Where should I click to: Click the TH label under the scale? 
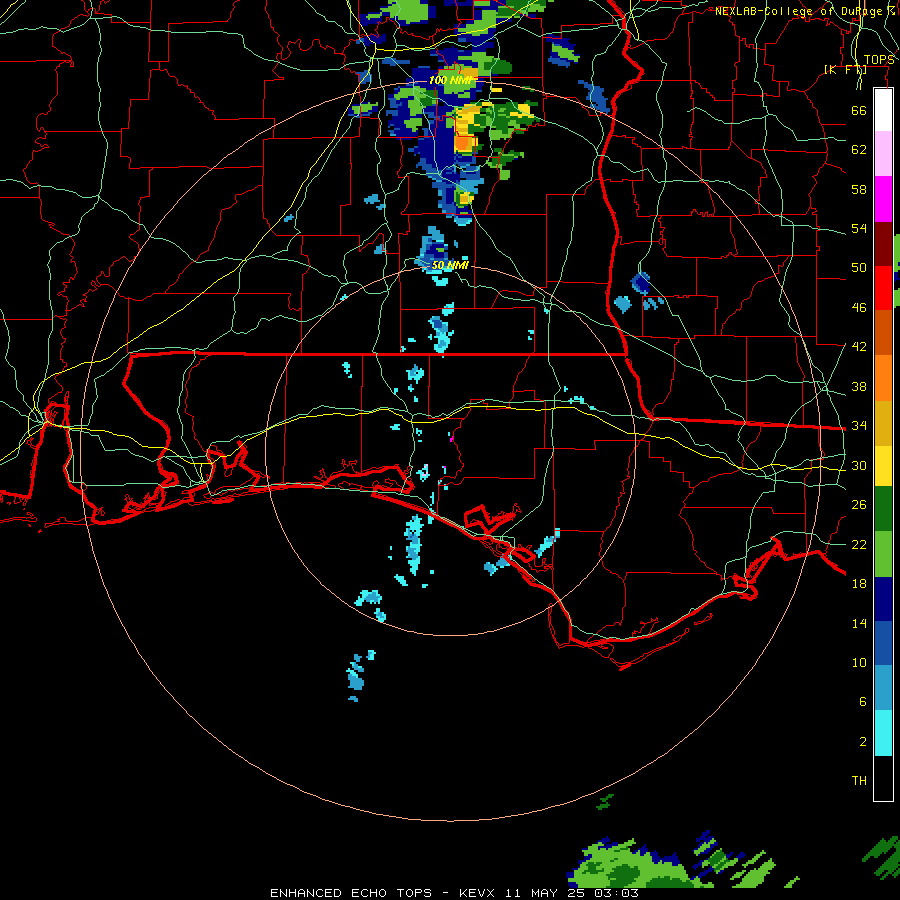(859, 780)
